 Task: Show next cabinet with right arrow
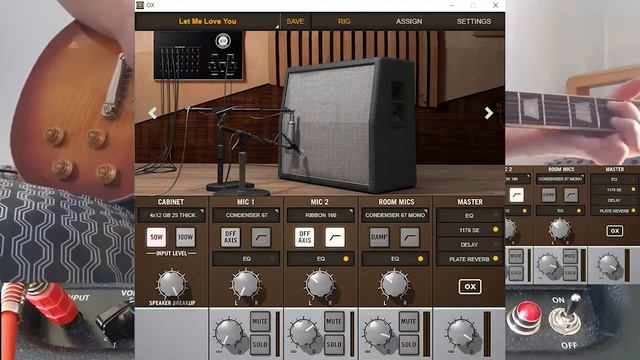click(488, 113)
